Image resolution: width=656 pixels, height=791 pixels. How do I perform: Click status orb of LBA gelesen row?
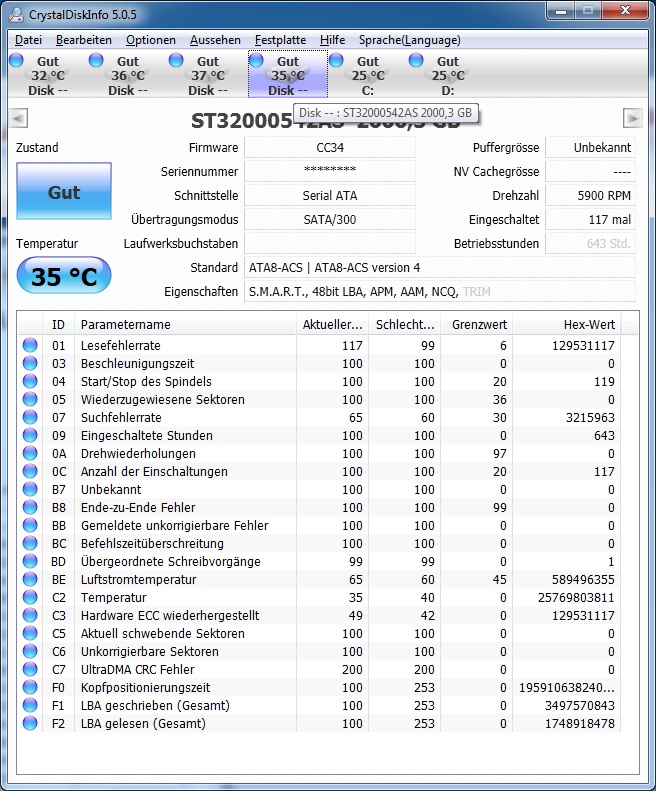(30, 723)
